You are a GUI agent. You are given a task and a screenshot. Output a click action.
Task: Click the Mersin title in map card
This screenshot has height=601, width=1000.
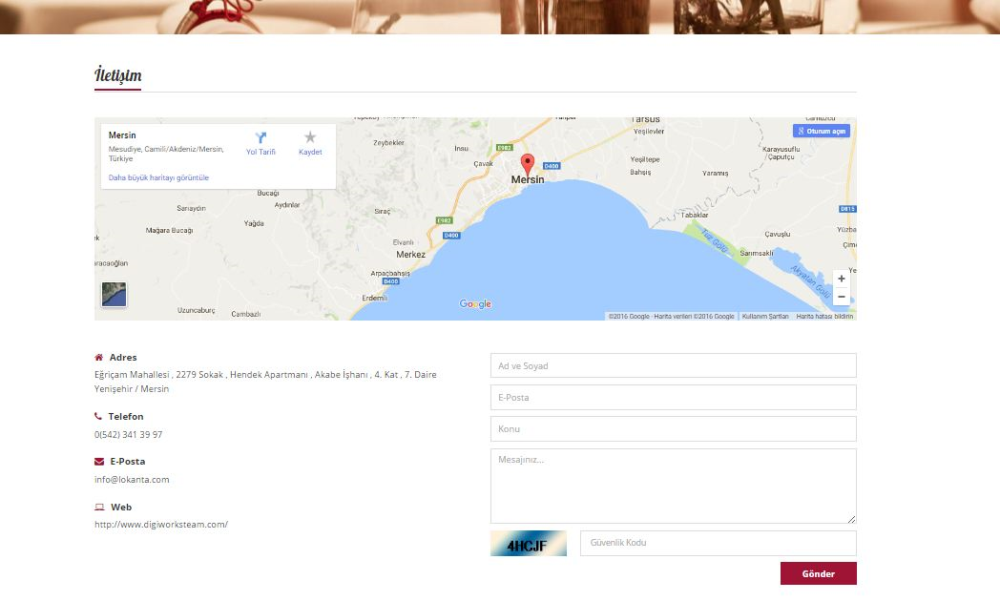point(122,135)
